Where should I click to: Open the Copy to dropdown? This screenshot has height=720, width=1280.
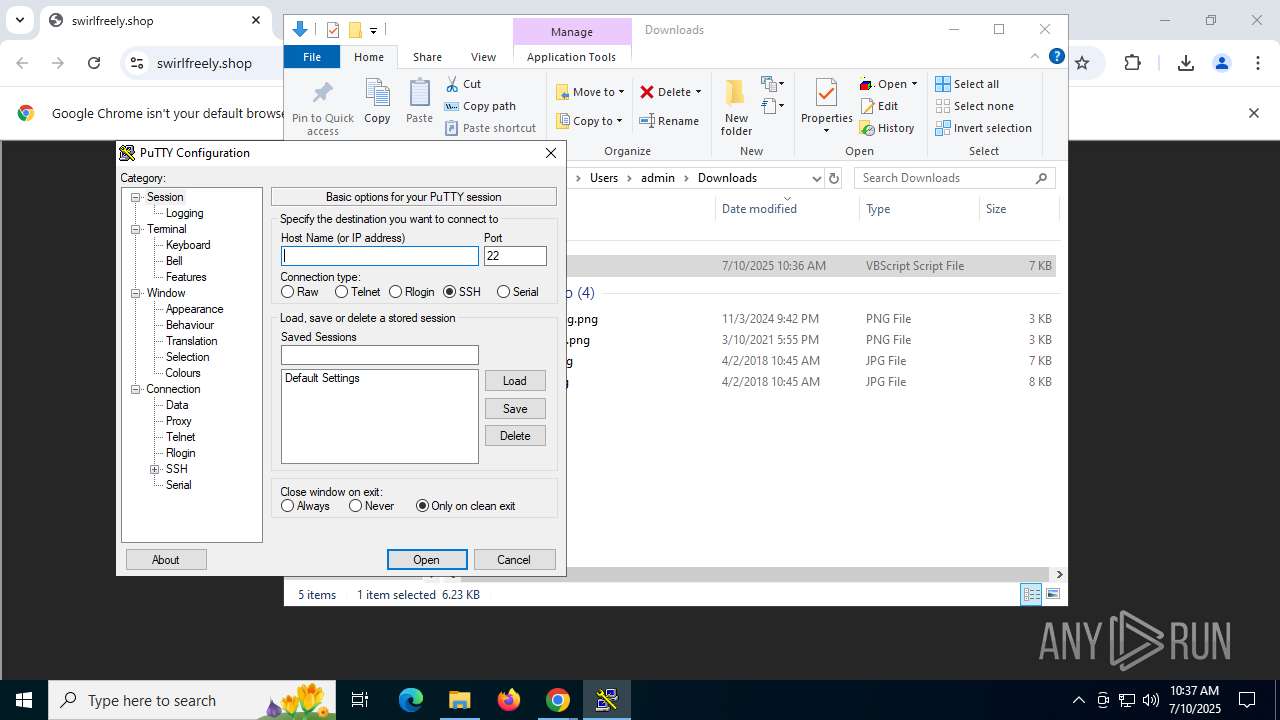(x=590, y=121)
